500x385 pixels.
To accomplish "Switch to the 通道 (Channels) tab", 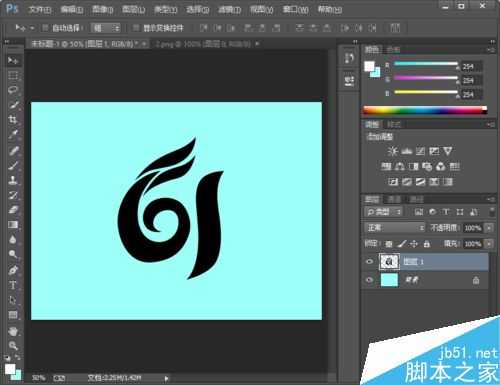I will pos(394,199).
